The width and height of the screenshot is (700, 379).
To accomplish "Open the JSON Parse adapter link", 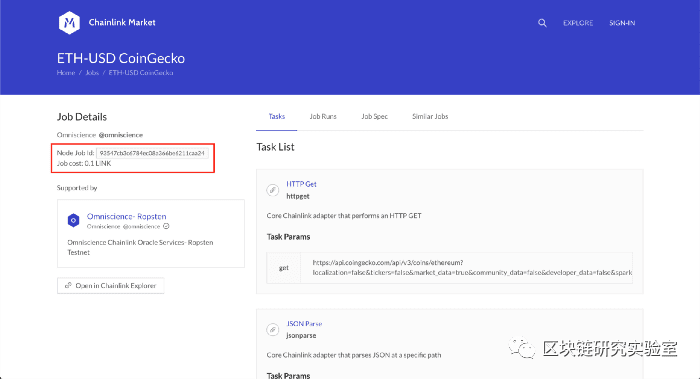I will coord(304,324).
